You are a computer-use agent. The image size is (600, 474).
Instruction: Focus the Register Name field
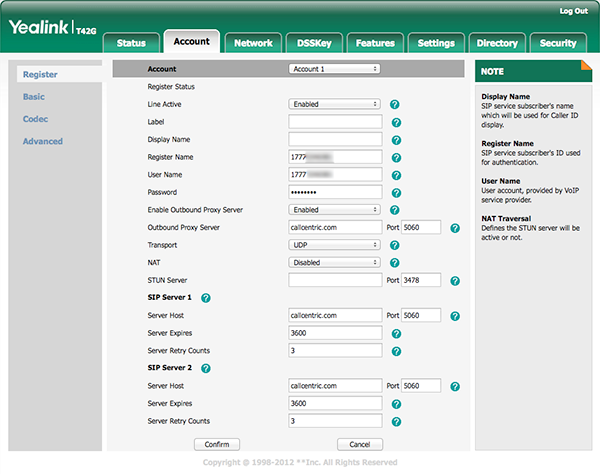[335, 157]
